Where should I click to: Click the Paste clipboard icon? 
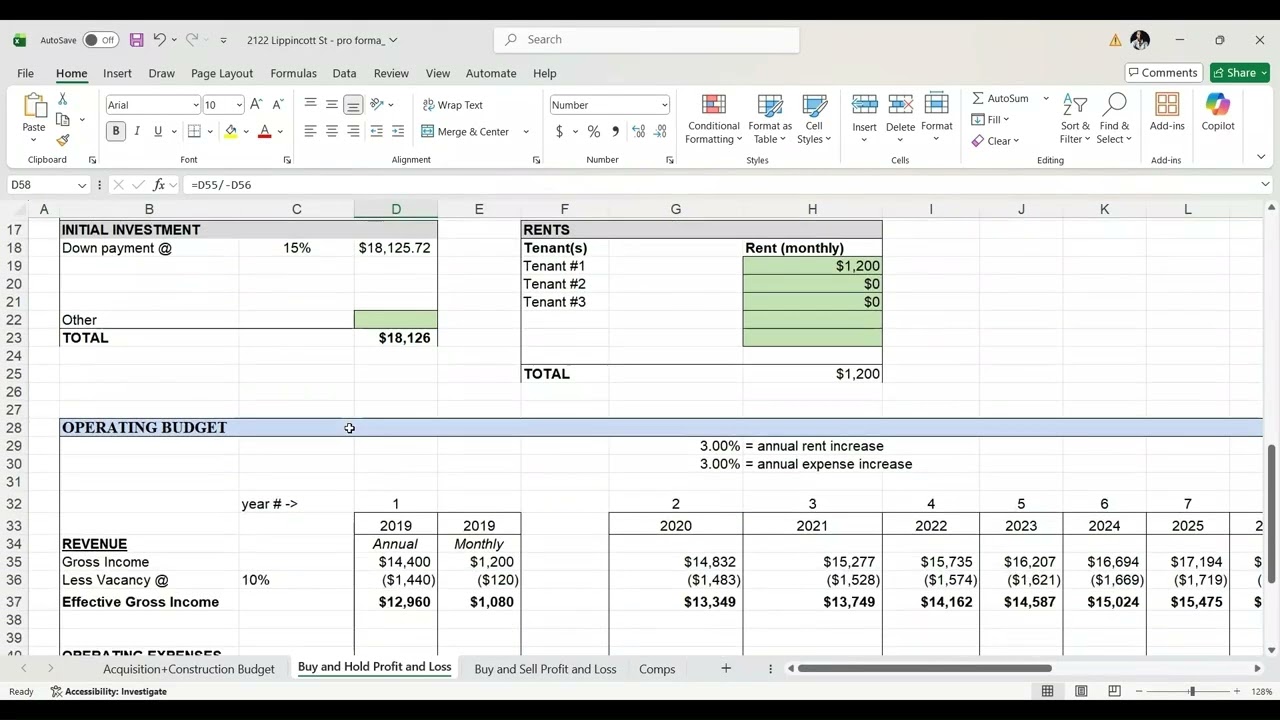click(x=34, y=106)
